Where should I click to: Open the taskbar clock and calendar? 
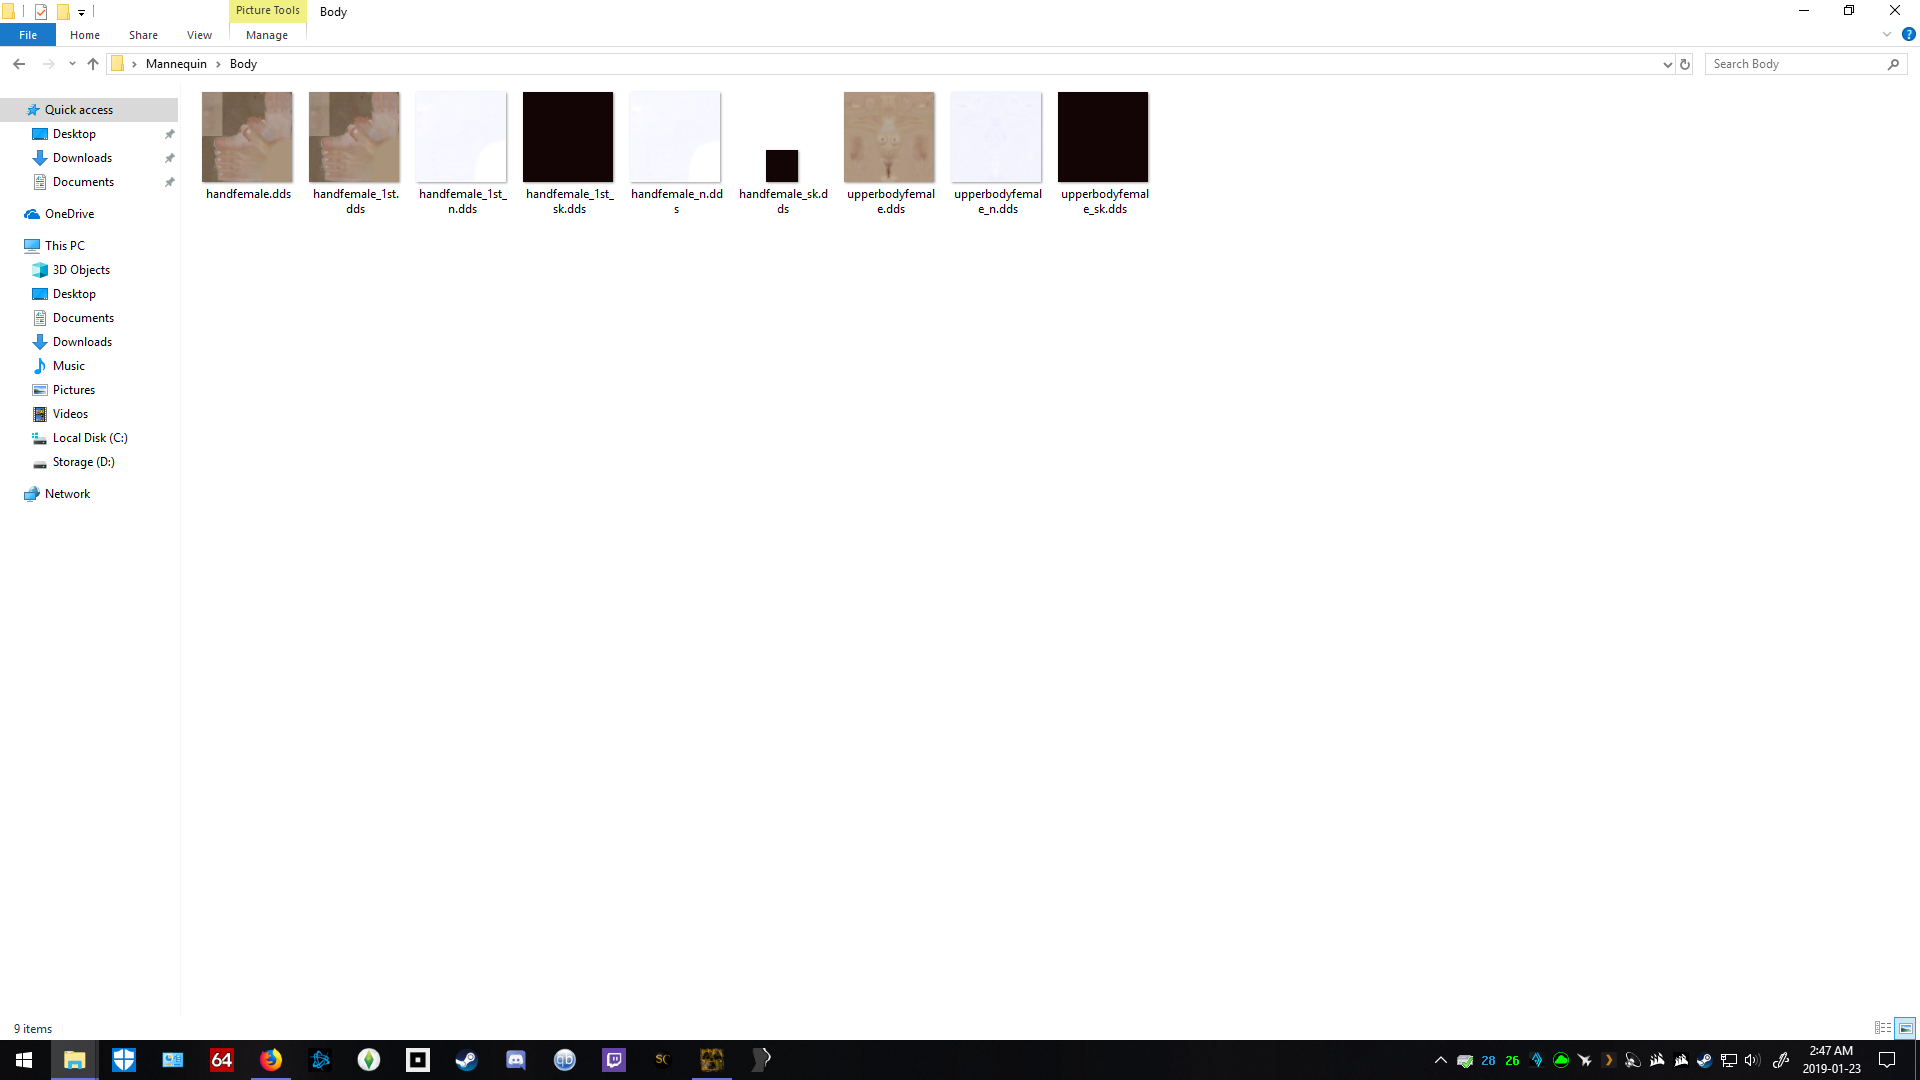click(x=1831, y=1060)
